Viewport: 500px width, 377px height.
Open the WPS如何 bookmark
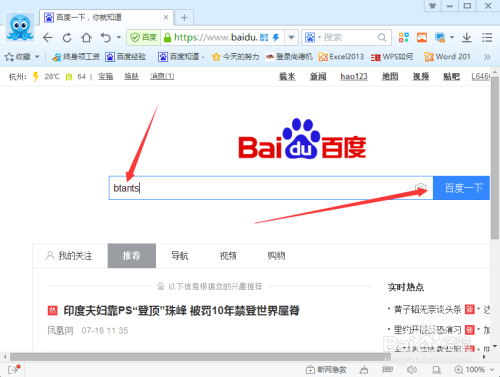coord(392,57)
